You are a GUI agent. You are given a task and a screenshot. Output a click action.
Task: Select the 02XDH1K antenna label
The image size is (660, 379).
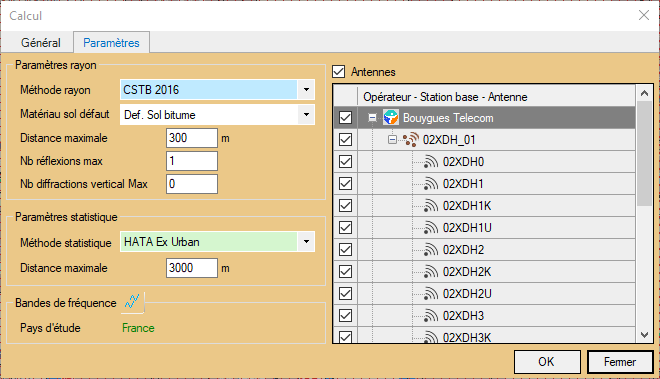click(x=467, y=206)
